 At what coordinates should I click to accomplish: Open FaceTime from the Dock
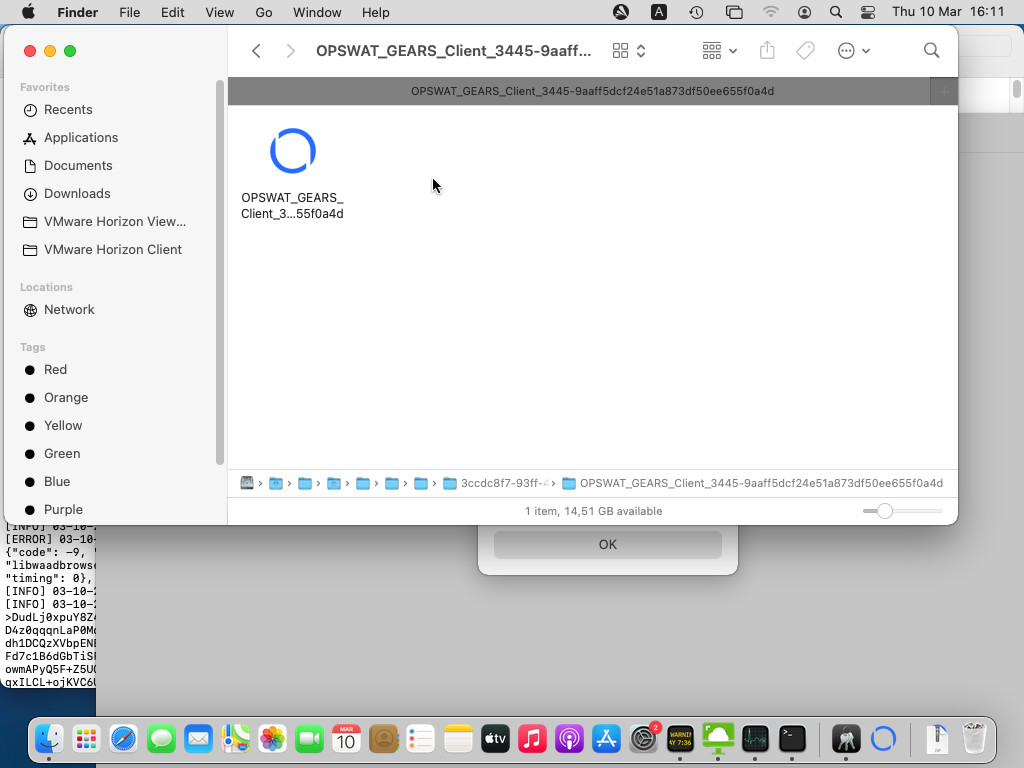click(310, 739)
